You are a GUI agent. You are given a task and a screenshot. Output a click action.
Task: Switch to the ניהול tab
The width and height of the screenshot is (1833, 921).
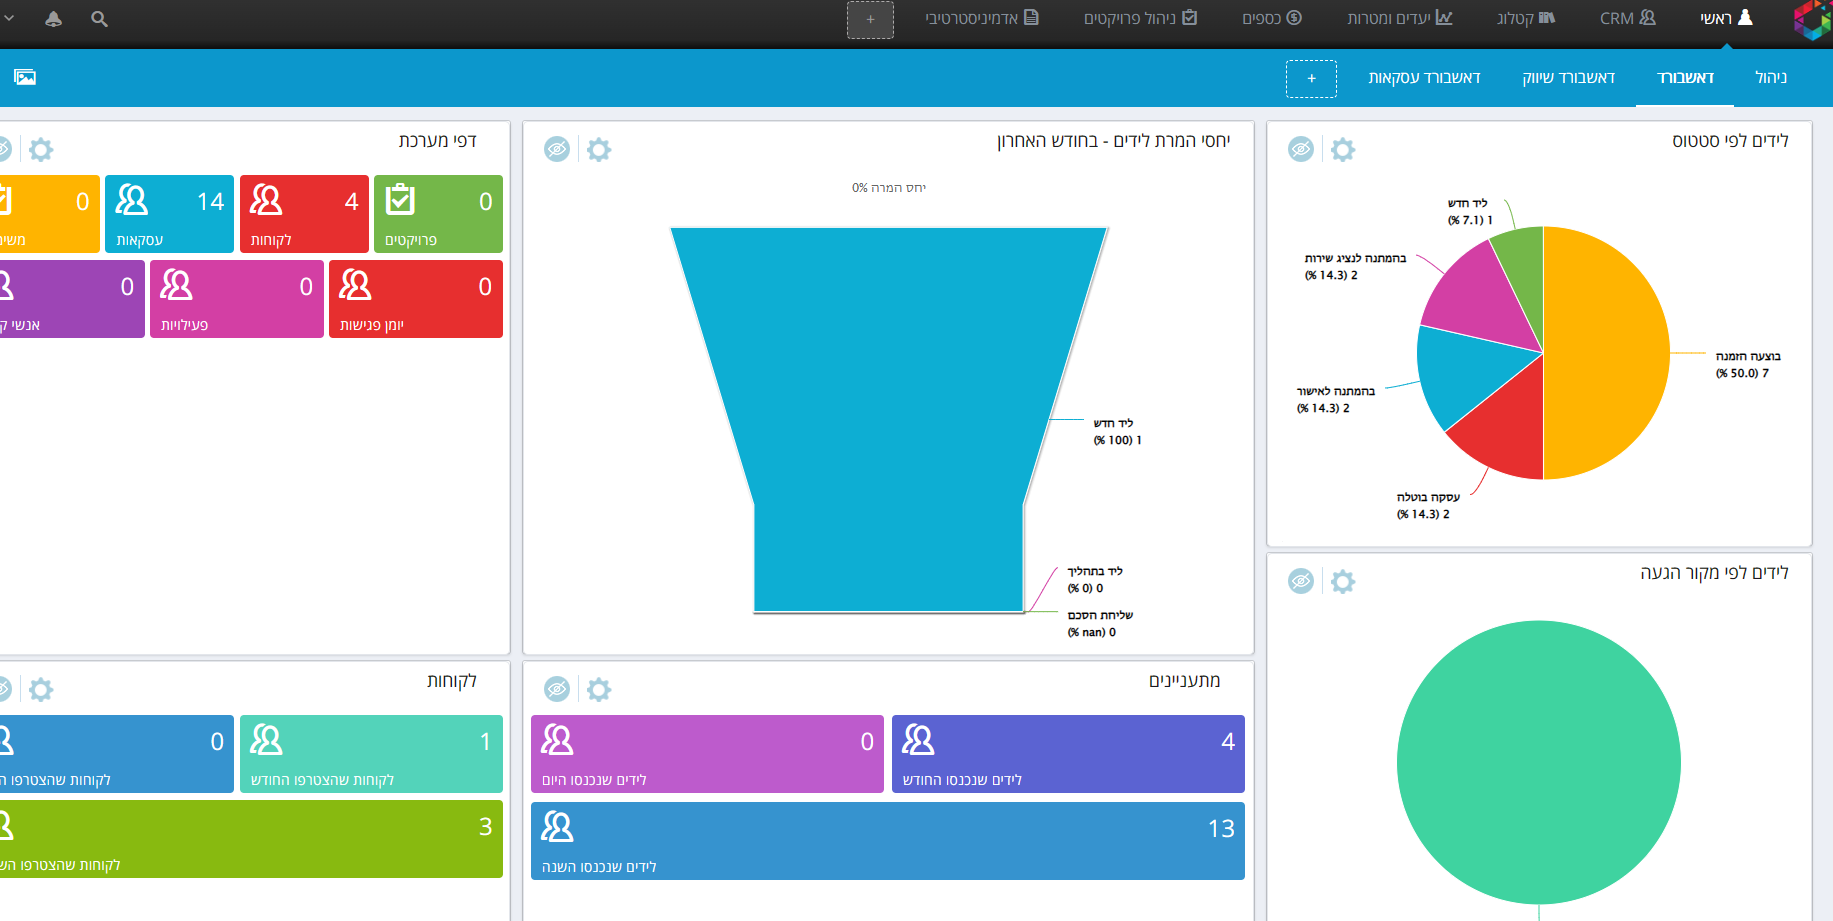click(x=1771, y=77)
